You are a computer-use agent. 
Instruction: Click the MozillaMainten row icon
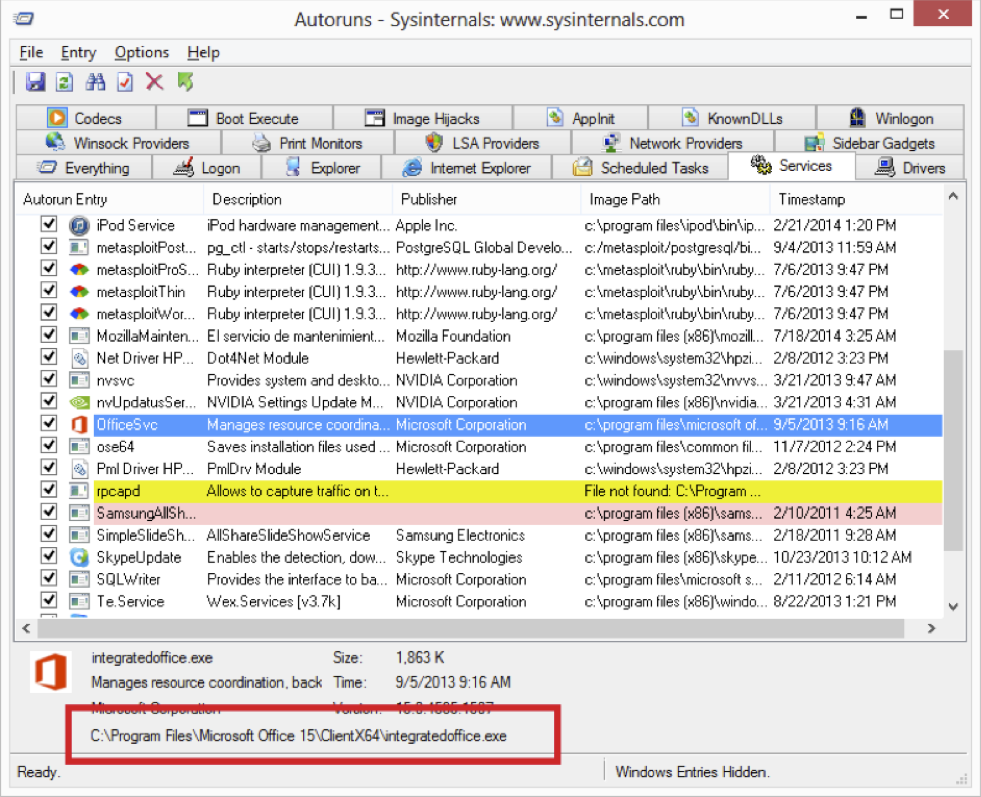pos(79,336)
